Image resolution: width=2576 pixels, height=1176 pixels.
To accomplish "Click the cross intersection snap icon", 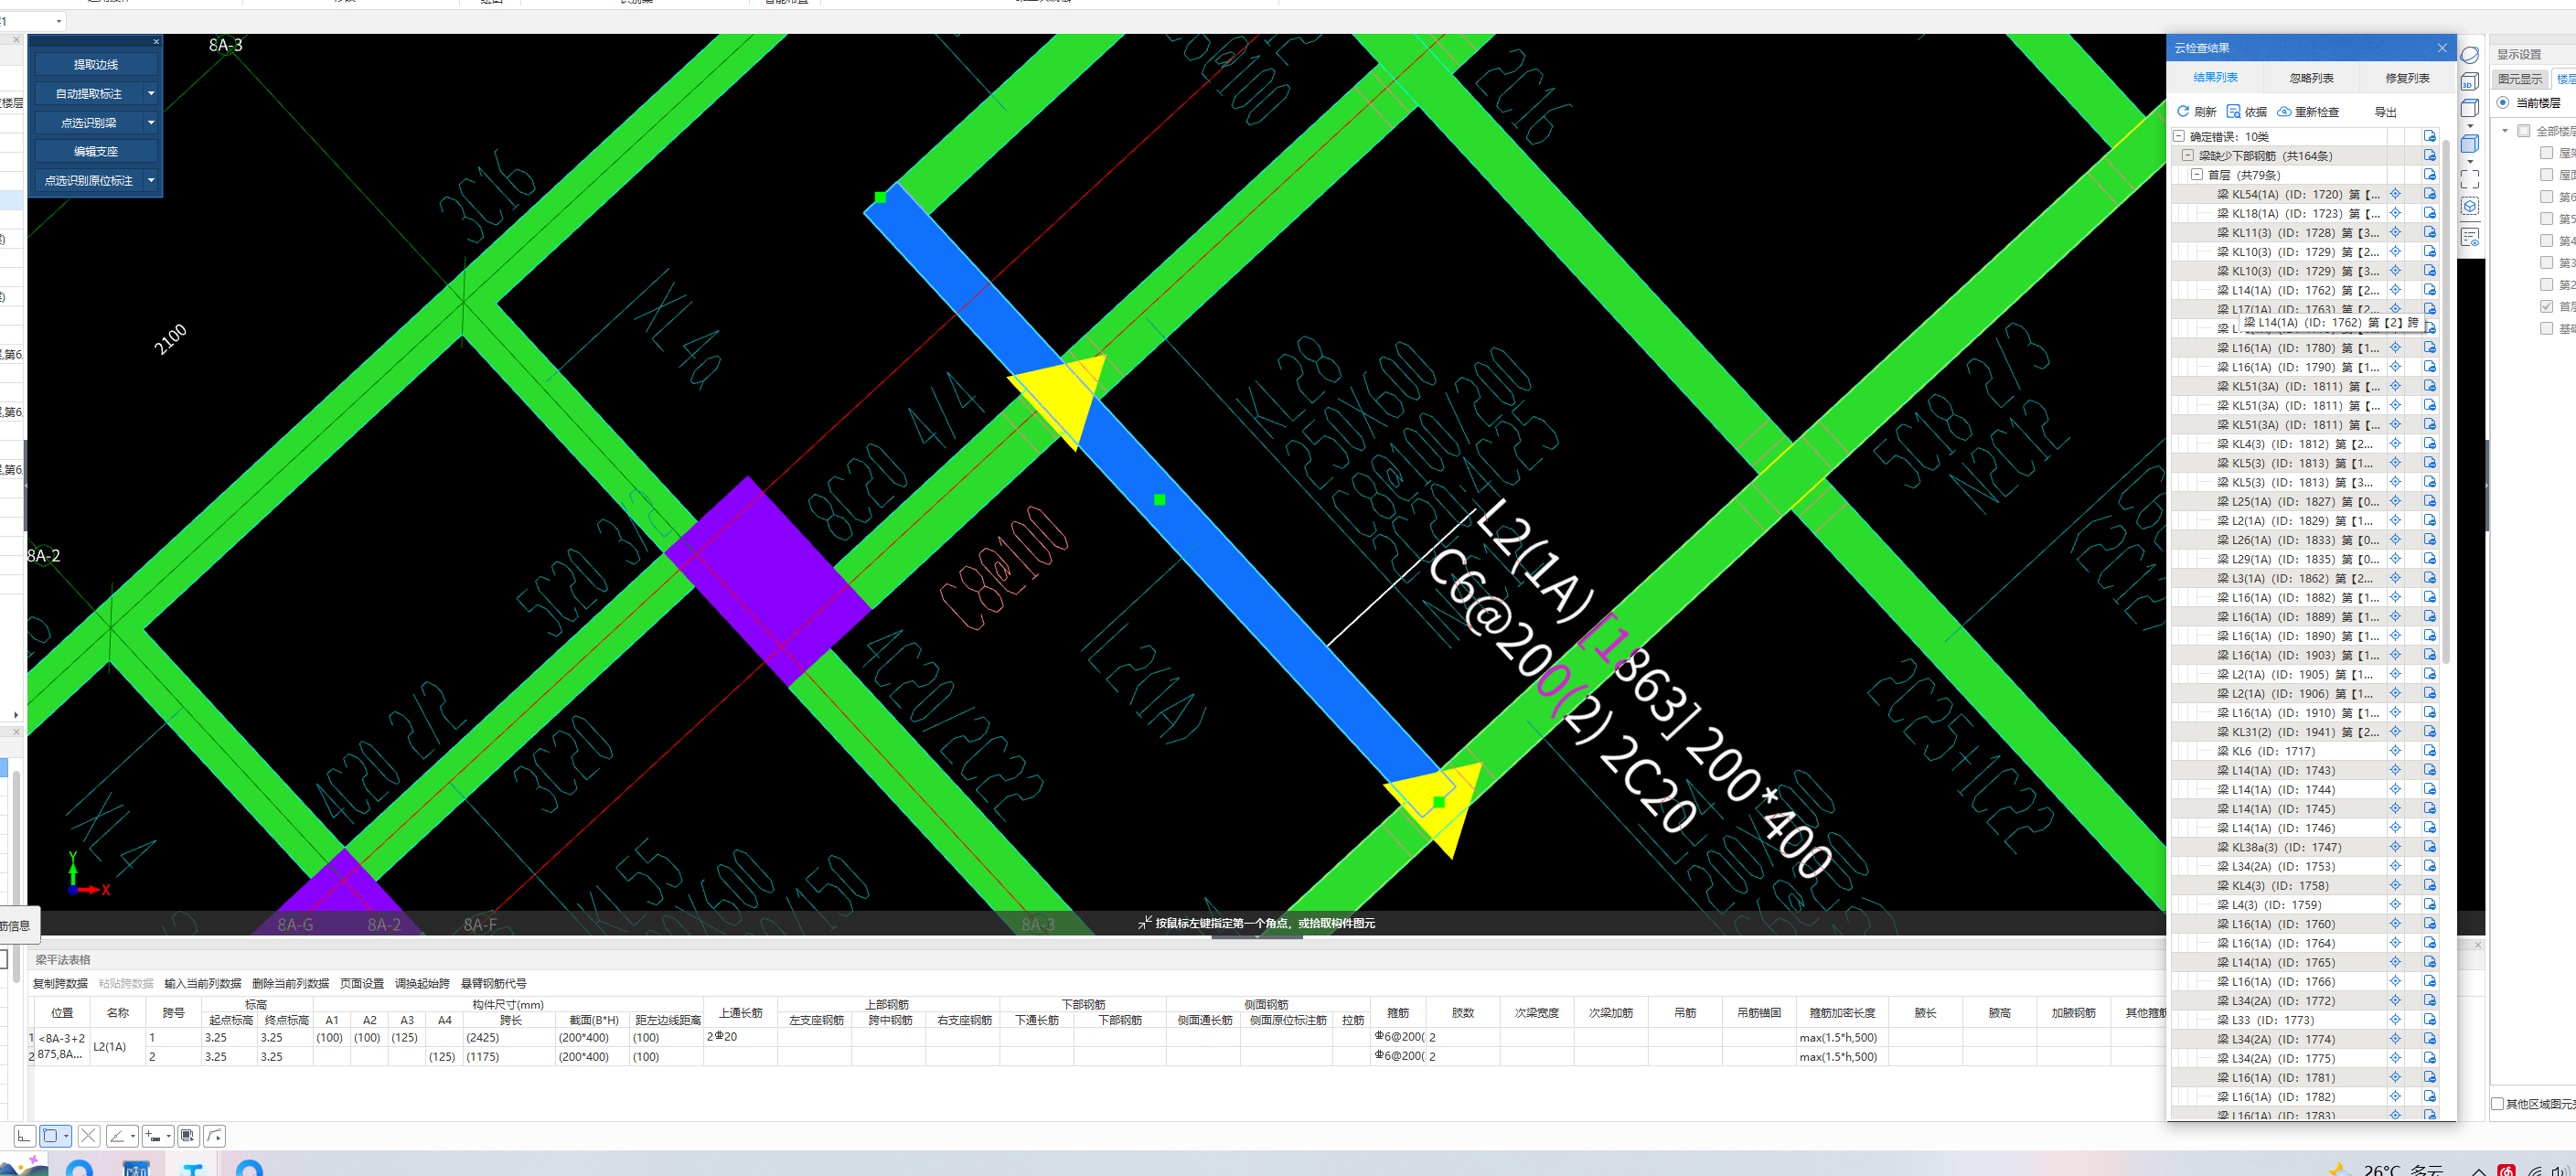I will 88,1135.
